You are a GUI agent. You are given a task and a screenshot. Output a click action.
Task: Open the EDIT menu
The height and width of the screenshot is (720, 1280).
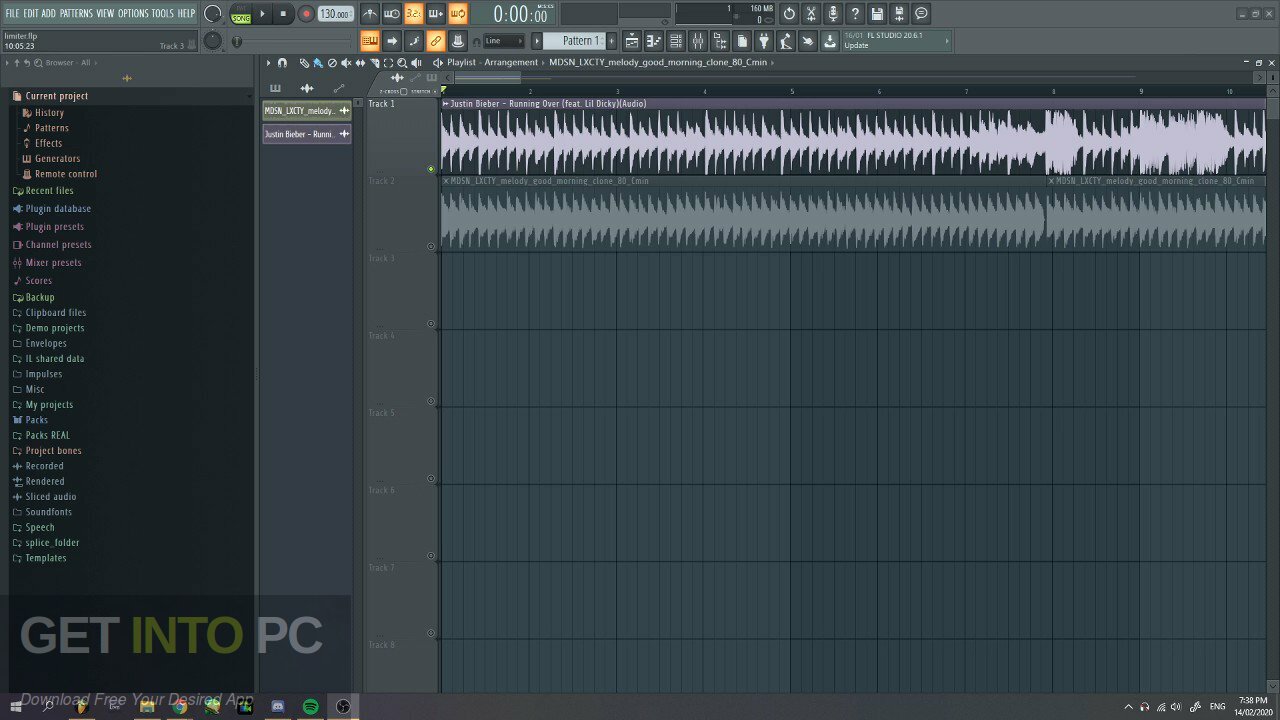[31, 13]
